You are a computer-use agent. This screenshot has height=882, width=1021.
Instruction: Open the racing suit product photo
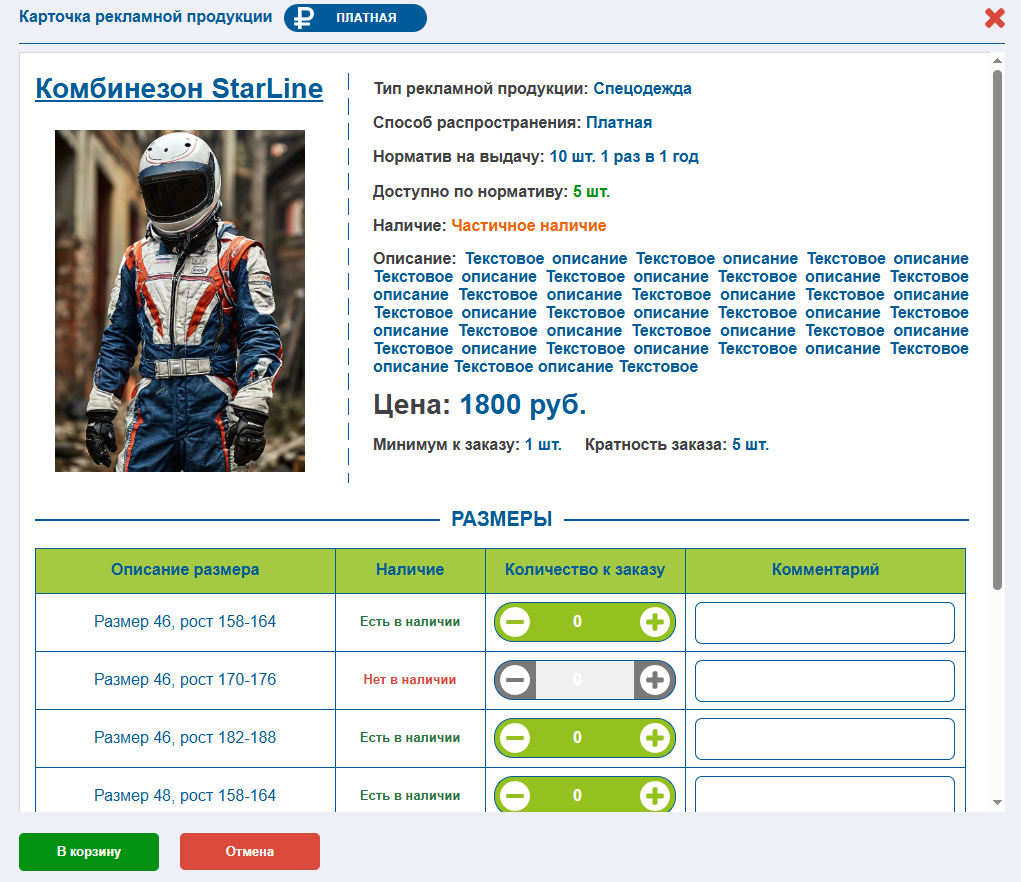(x=180, y=301)
